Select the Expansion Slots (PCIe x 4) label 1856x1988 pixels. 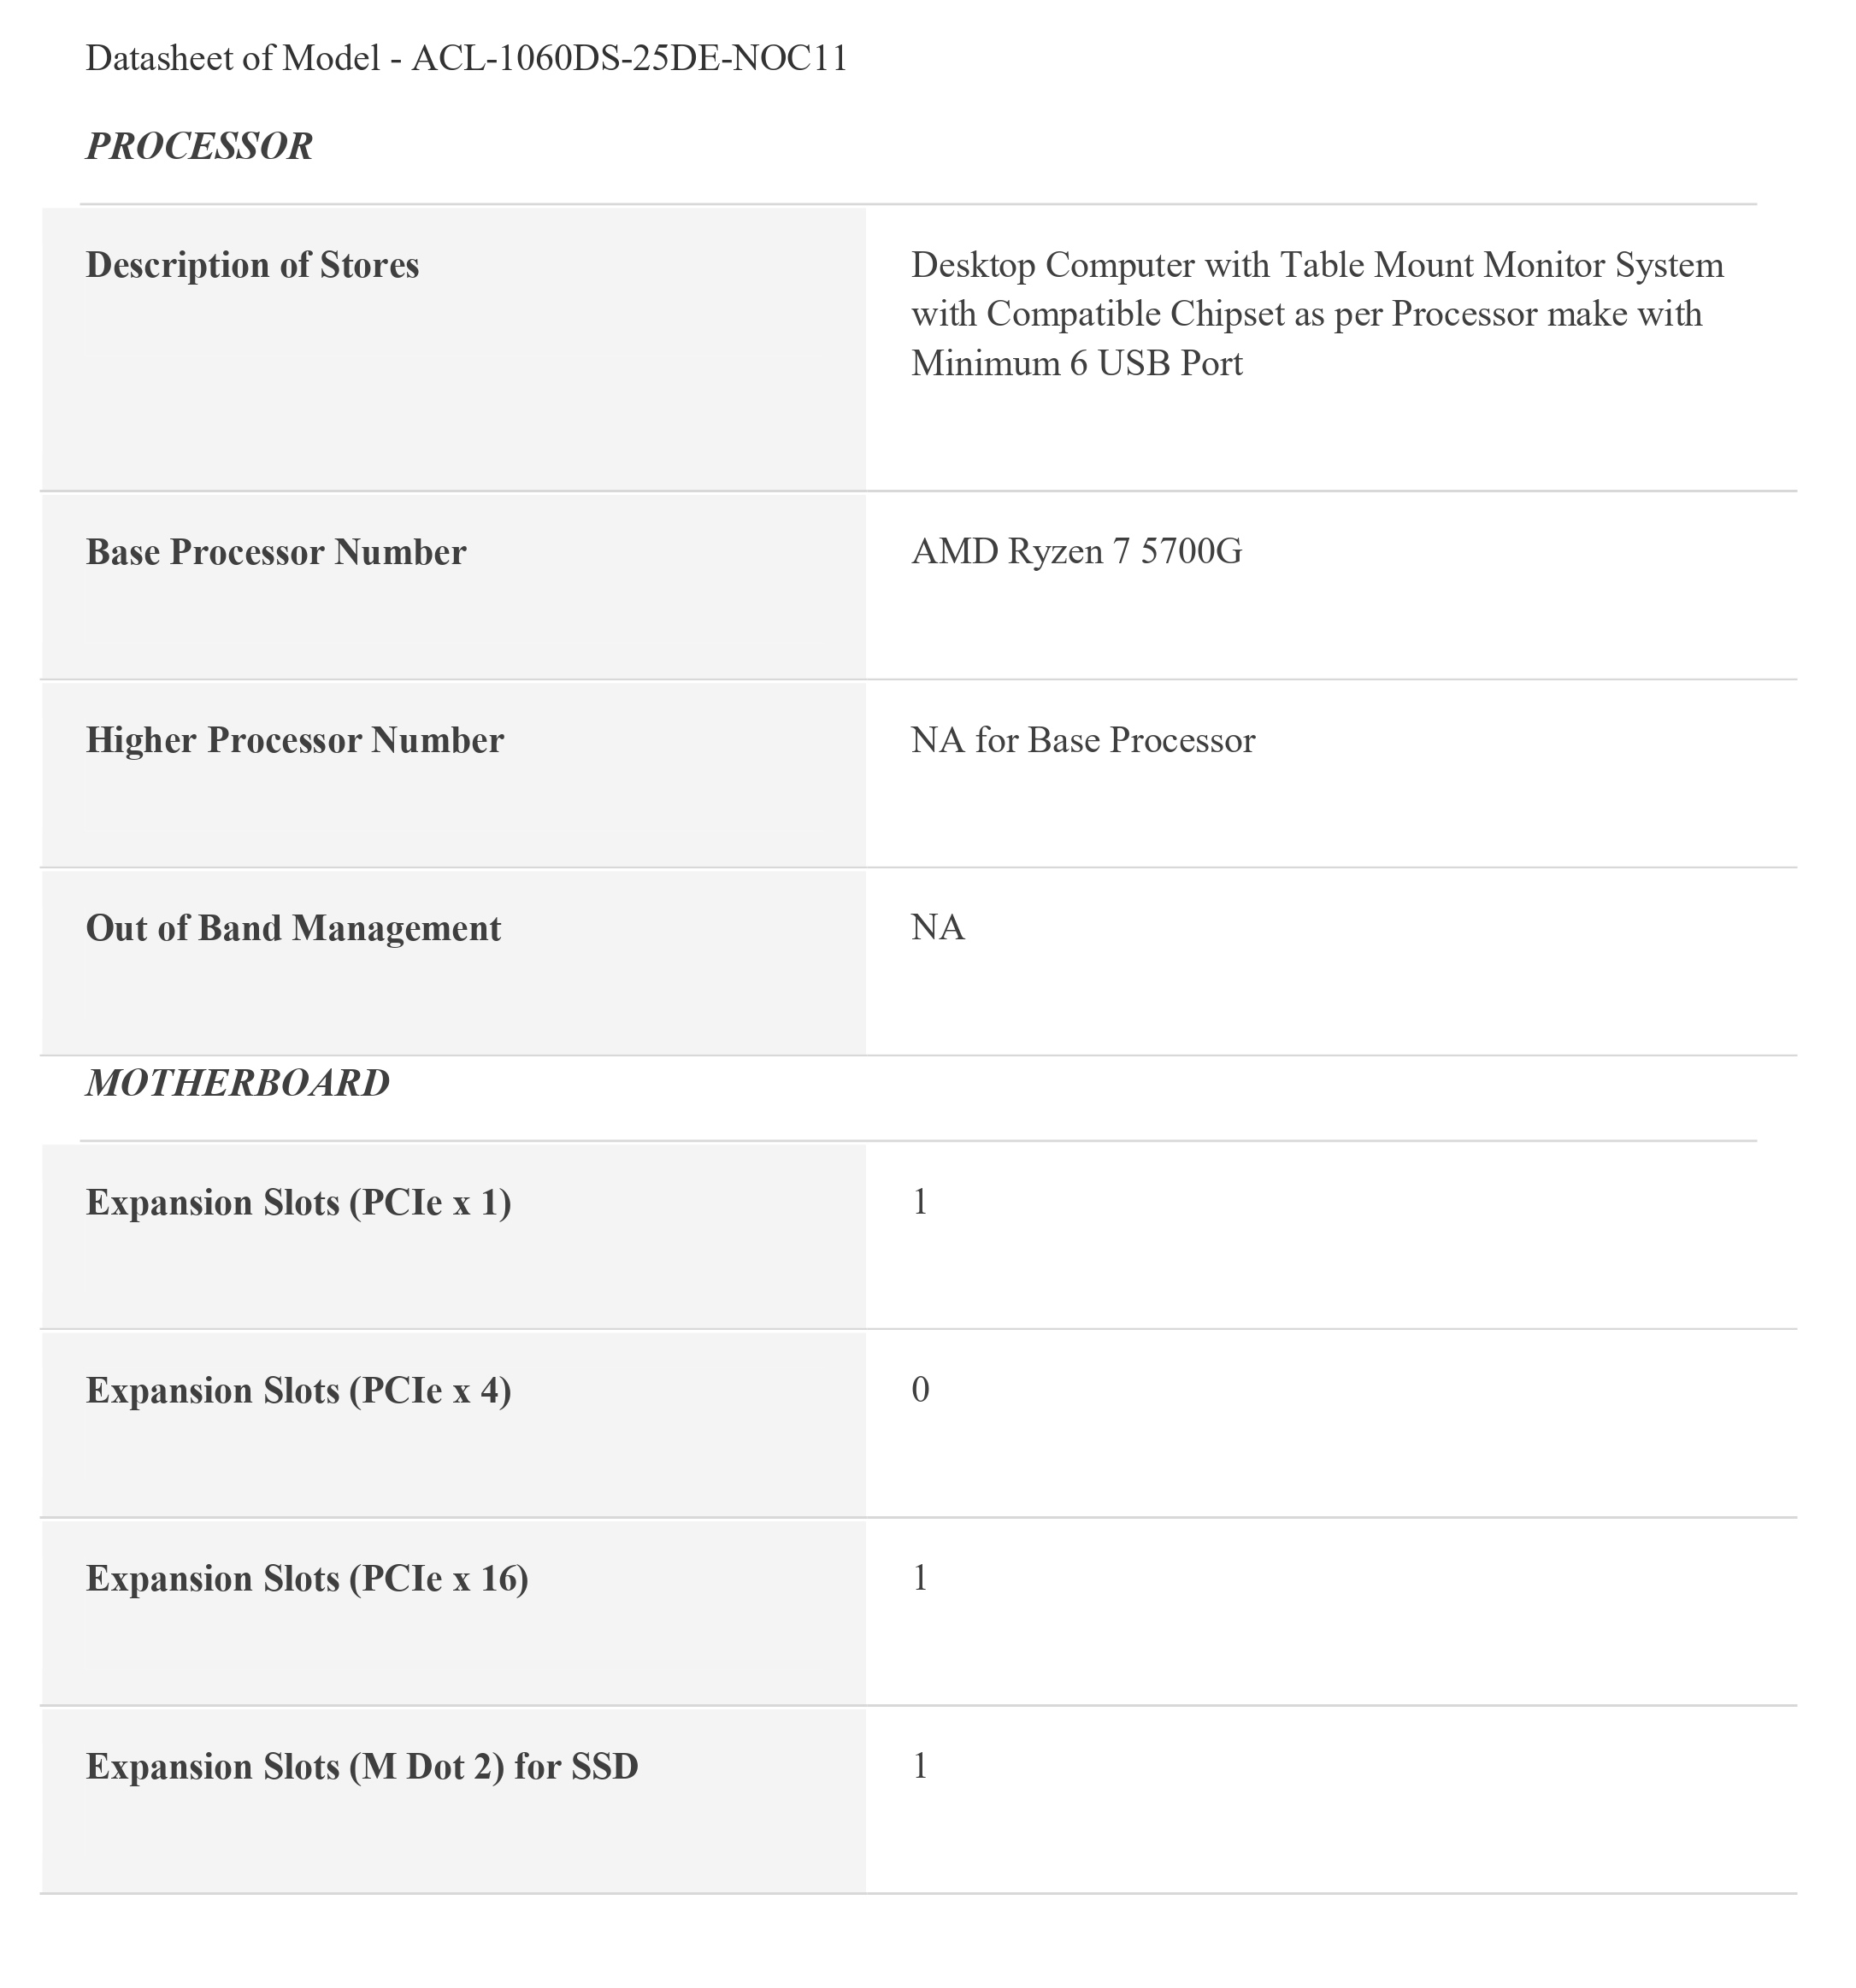tap(298, 1390)
